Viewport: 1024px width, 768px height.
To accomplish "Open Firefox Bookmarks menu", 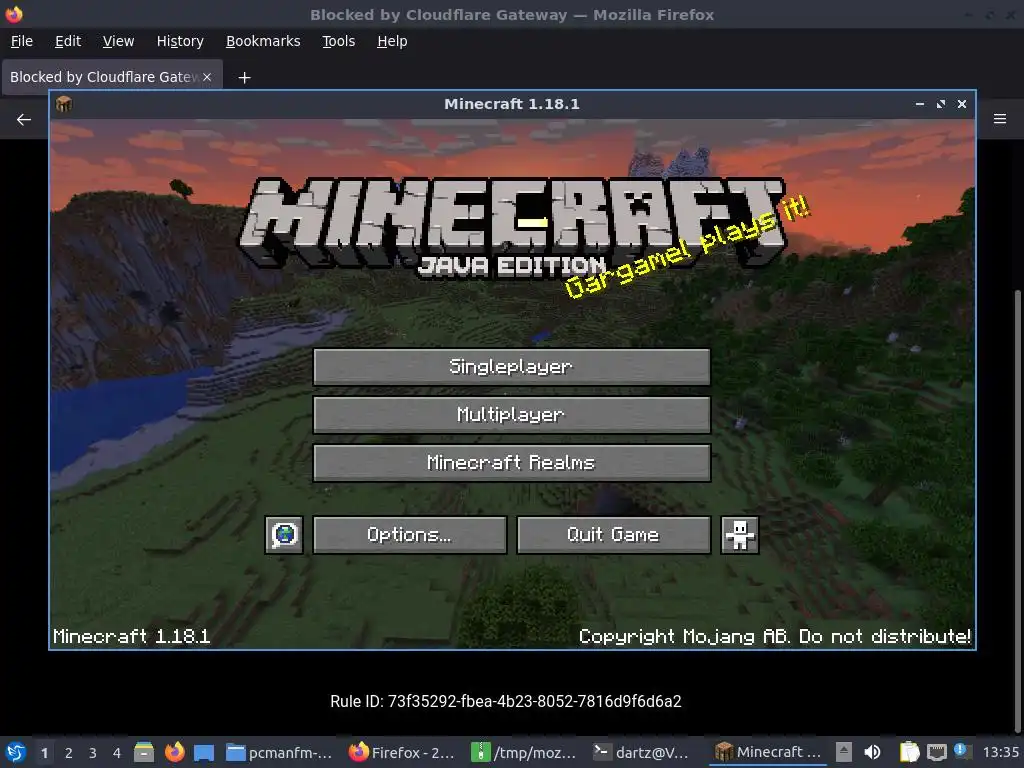I will [x=263, y=41].
